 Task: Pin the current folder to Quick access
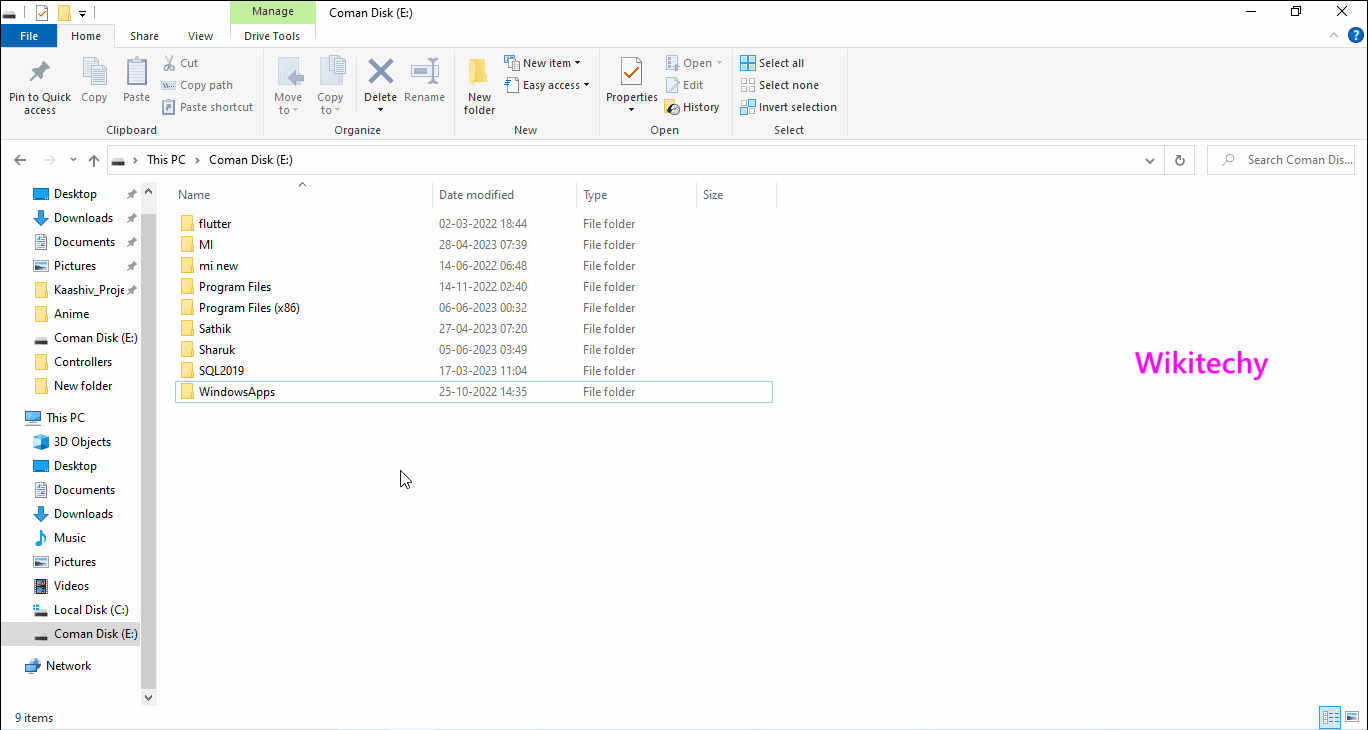coord(39,85)
